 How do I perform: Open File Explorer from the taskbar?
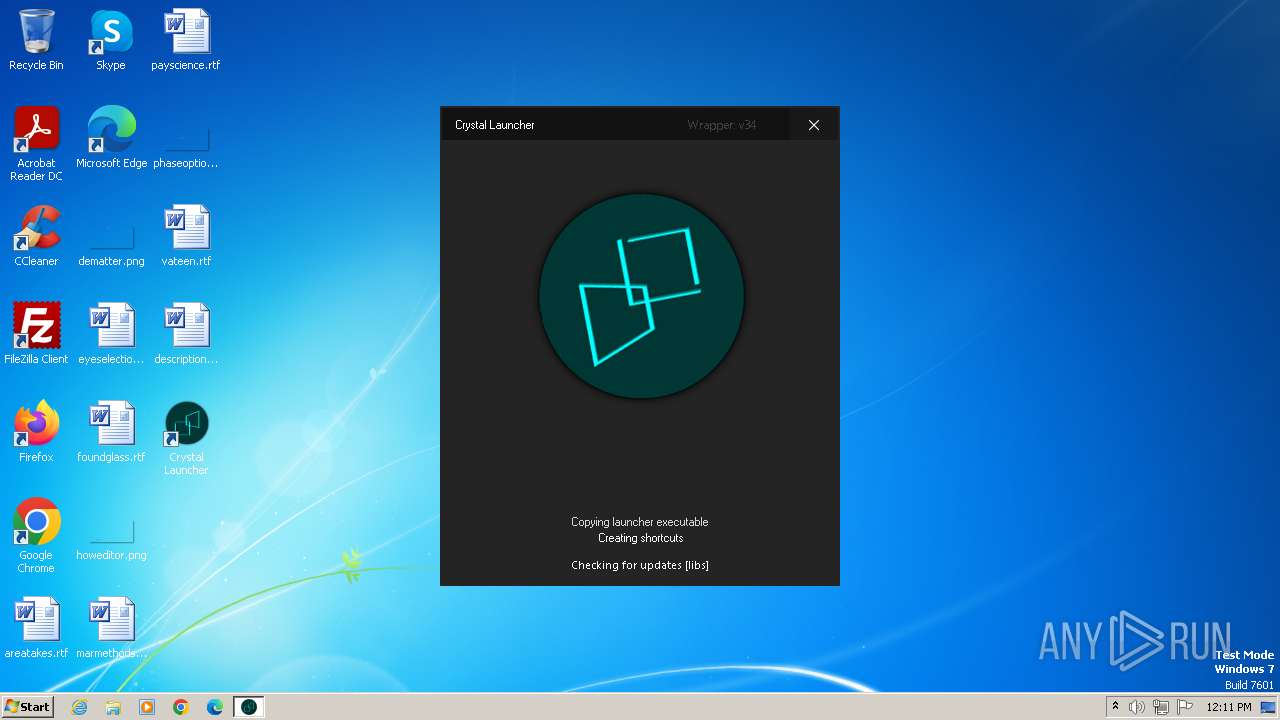[x=113, y=707]
